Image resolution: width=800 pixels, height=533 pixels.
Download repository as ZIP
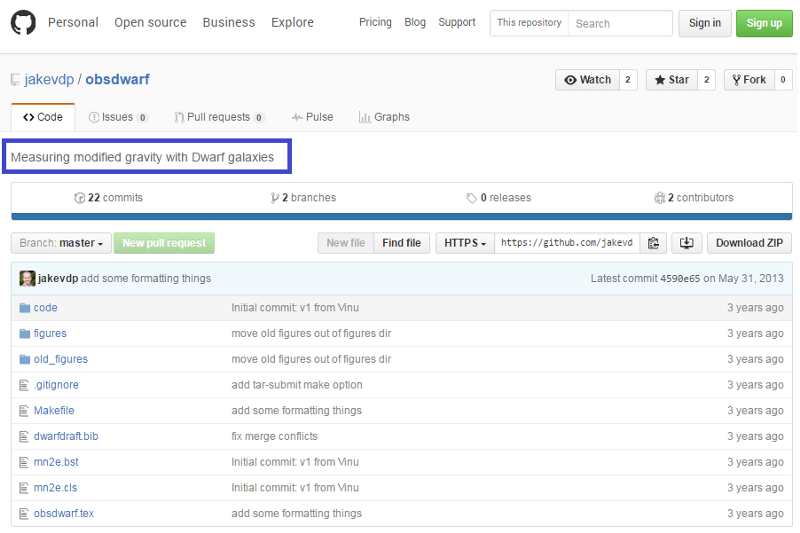[749, 243]
